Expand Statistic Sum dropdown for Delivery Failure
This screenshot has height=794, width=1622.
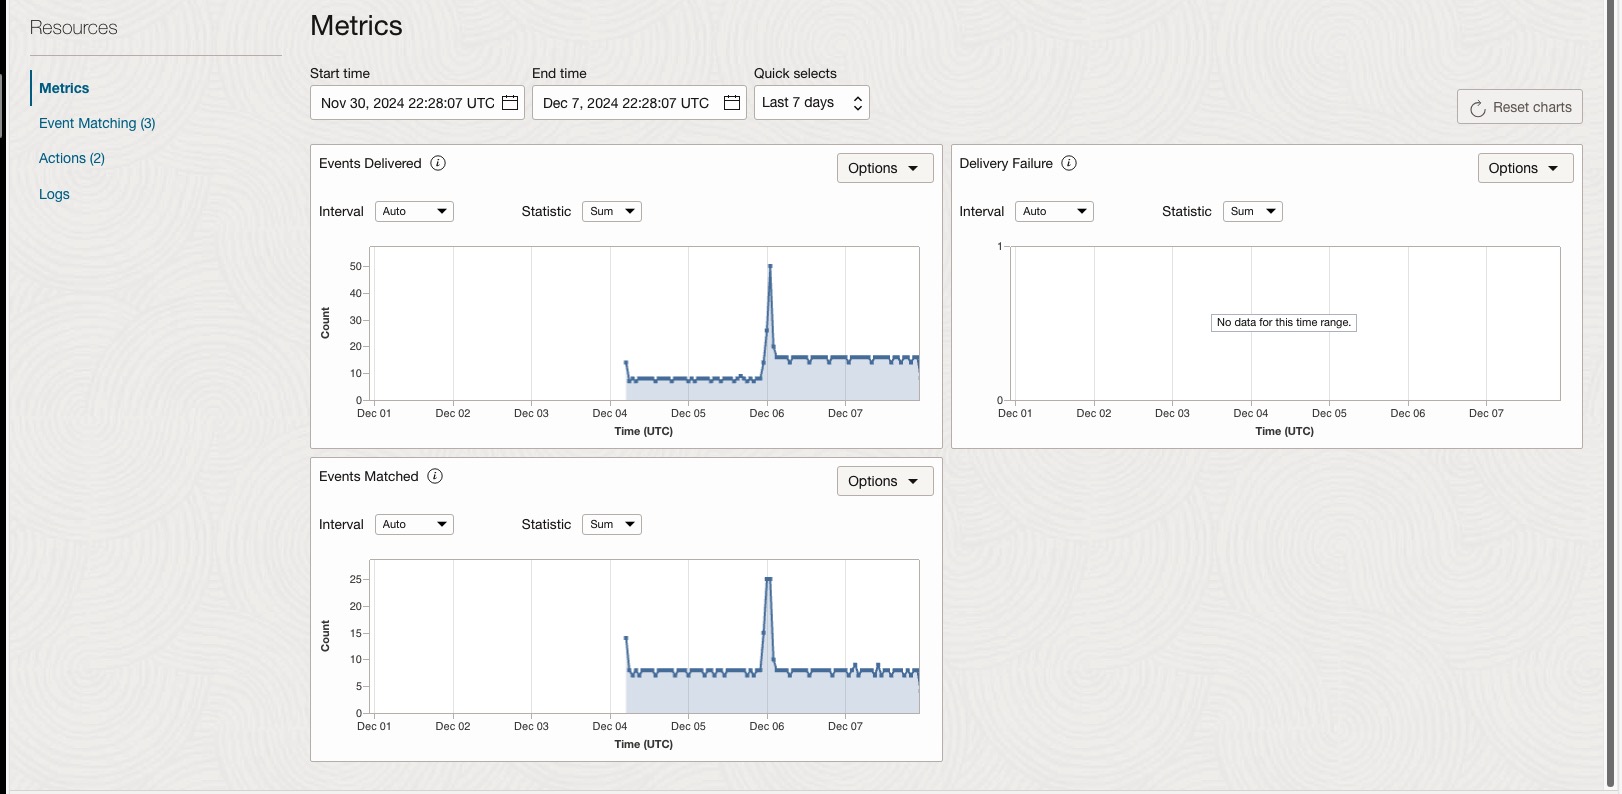click(1253, 211)
